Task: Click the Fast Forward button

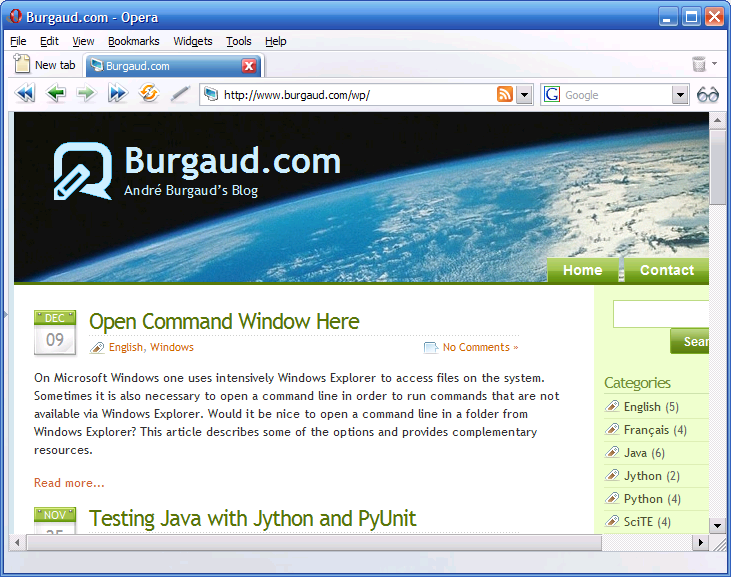Action: point(117,94)
